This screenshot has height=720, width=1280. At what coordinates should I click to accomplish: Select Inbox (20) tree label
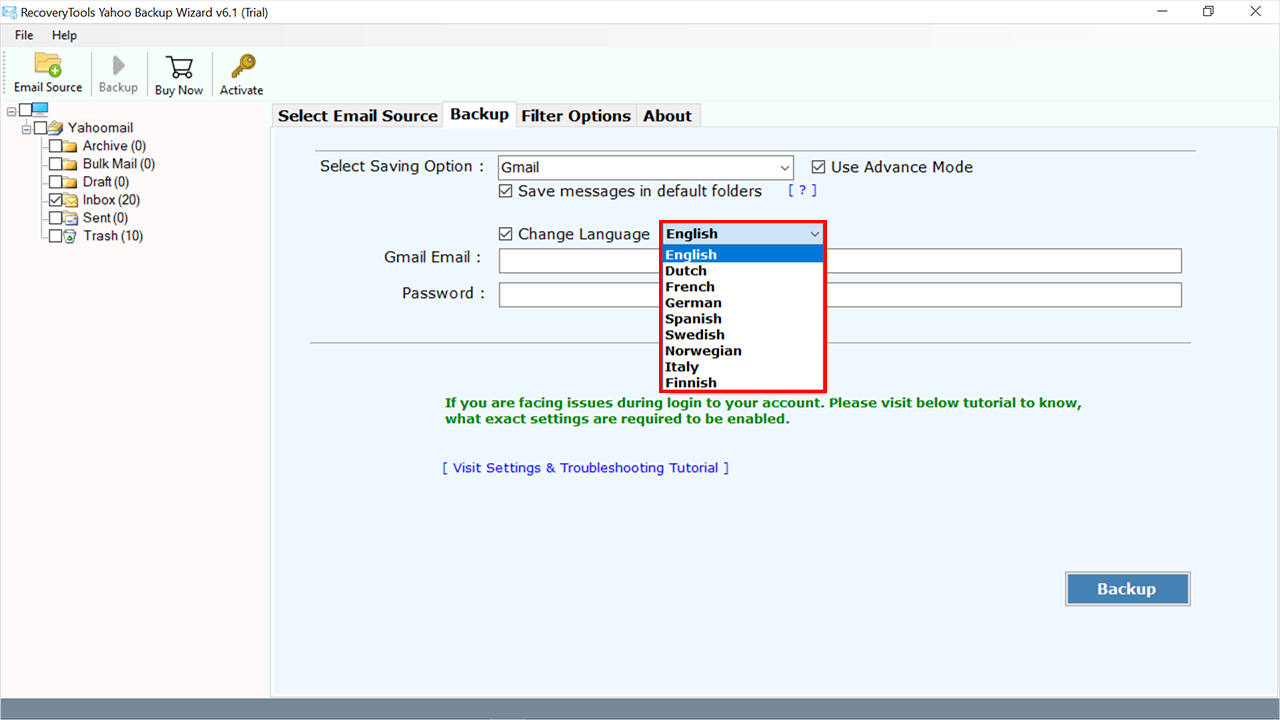coord(111,200)
